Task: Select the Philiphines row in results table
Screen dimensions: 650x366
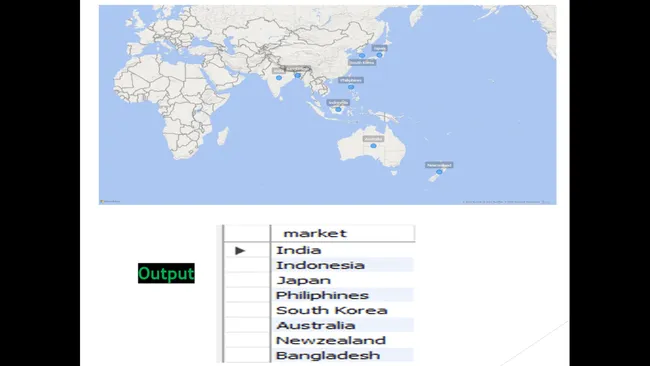Action: coord(342,295)
